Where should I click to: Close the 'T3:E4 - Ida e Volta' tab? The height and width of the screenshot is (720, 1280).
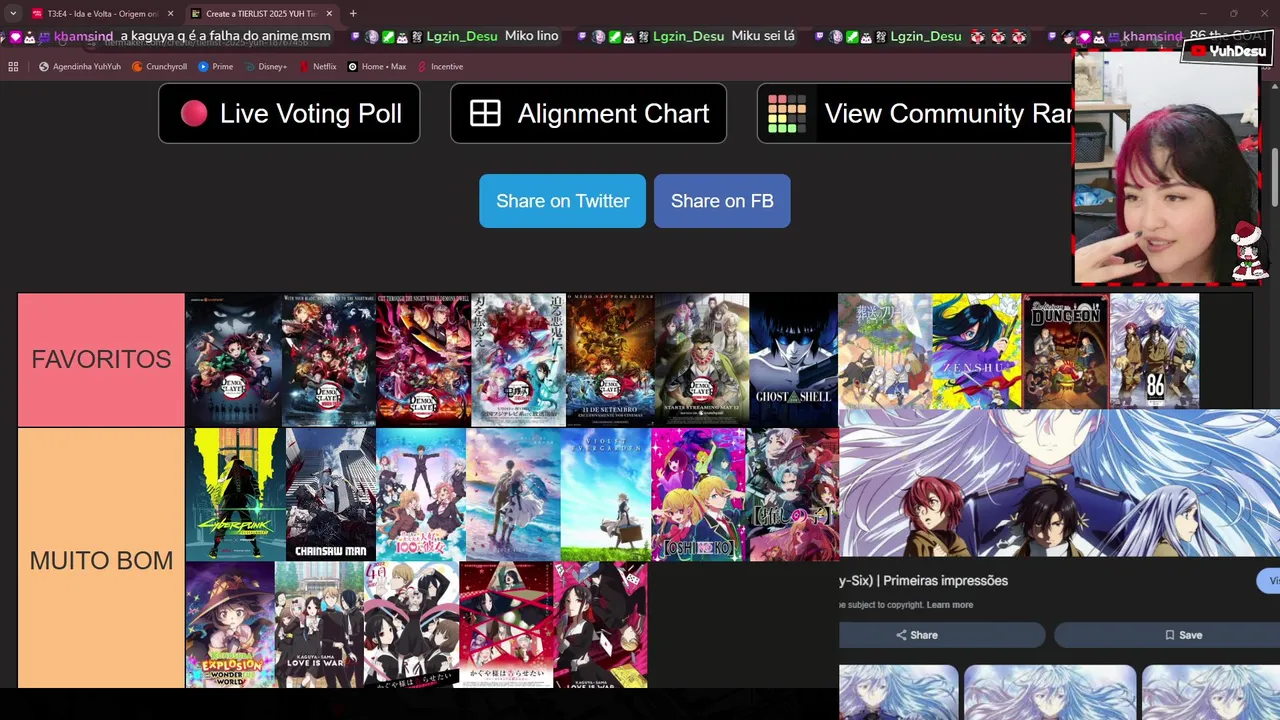pos(170,14)
